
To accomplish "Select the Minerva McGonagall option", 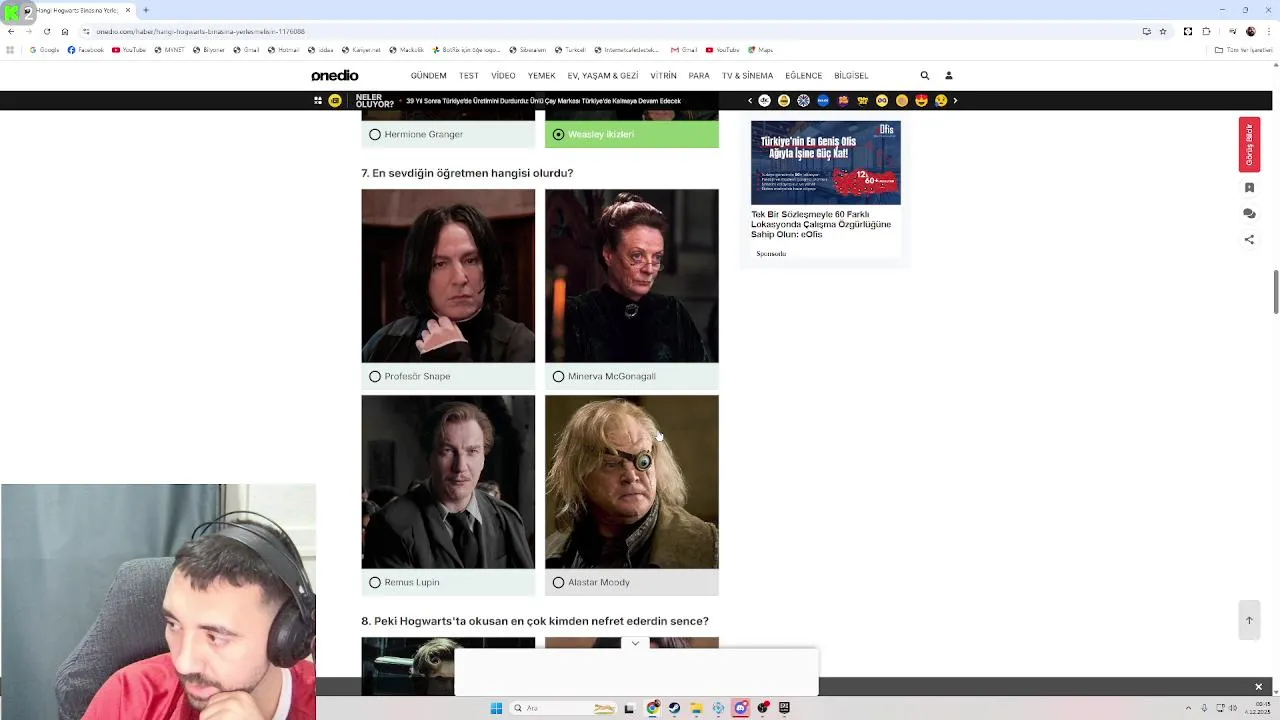I will (x=631, y=376).
